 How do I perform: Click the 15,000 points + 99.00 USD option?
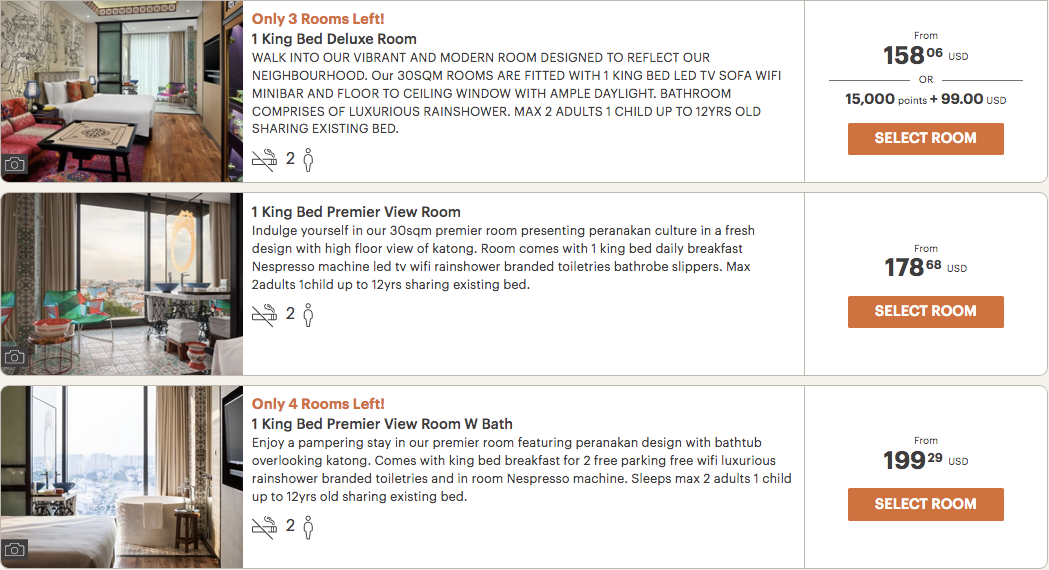925,99
